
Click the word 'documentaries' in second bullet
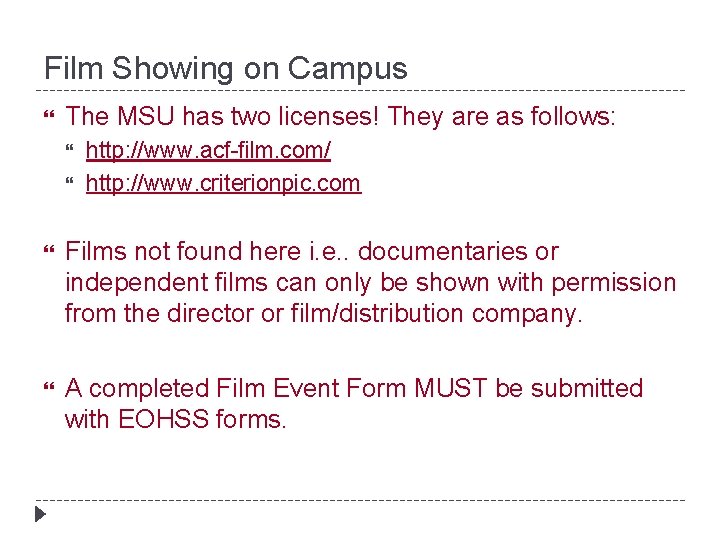click(442, 251)
